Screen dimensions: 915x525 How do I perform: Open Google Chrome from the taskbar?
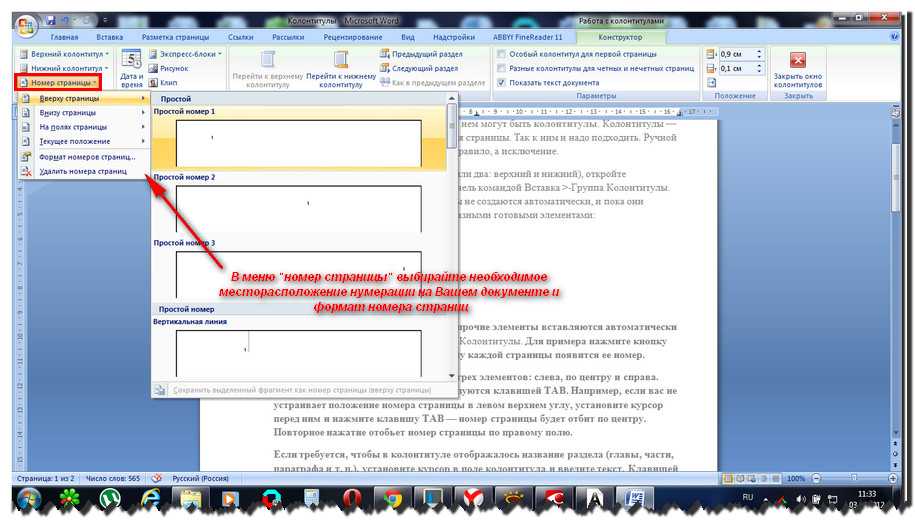[x=392, y=500]
